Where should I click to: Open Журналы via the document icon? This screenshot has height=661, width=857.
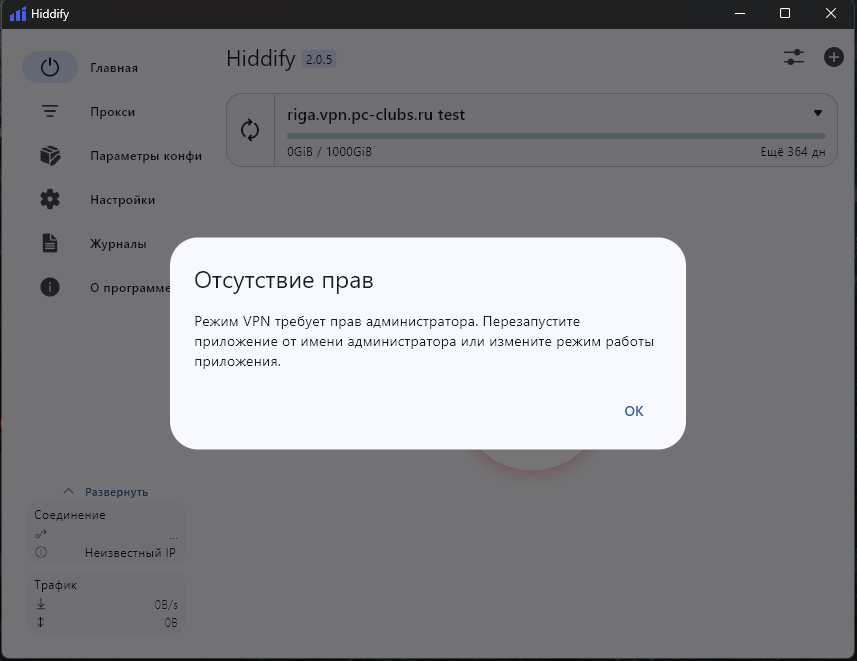[50, 243]
